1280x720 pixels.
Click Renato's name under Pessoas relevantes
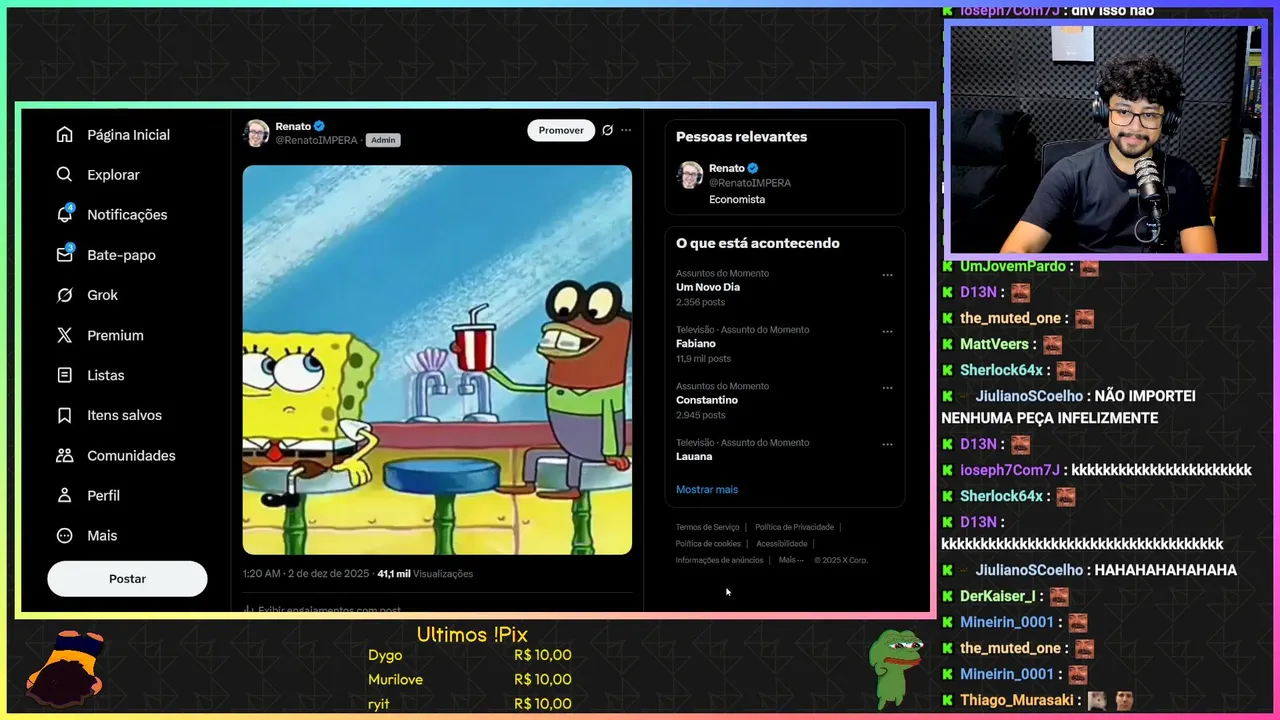pos(727,168)
